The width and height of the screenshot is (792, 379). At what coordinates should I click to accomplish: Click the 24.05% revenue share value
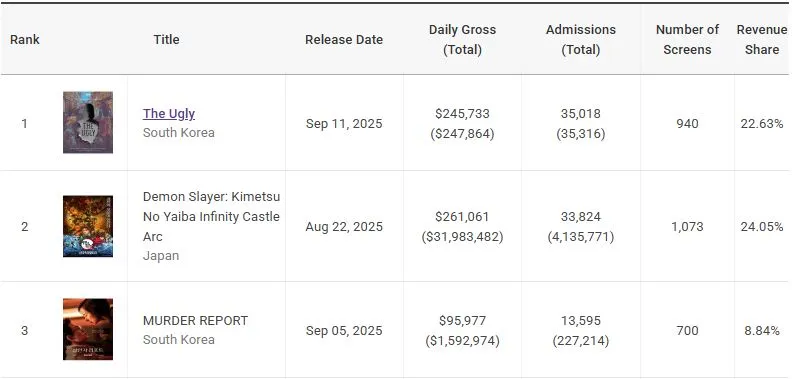click(762, 227)
